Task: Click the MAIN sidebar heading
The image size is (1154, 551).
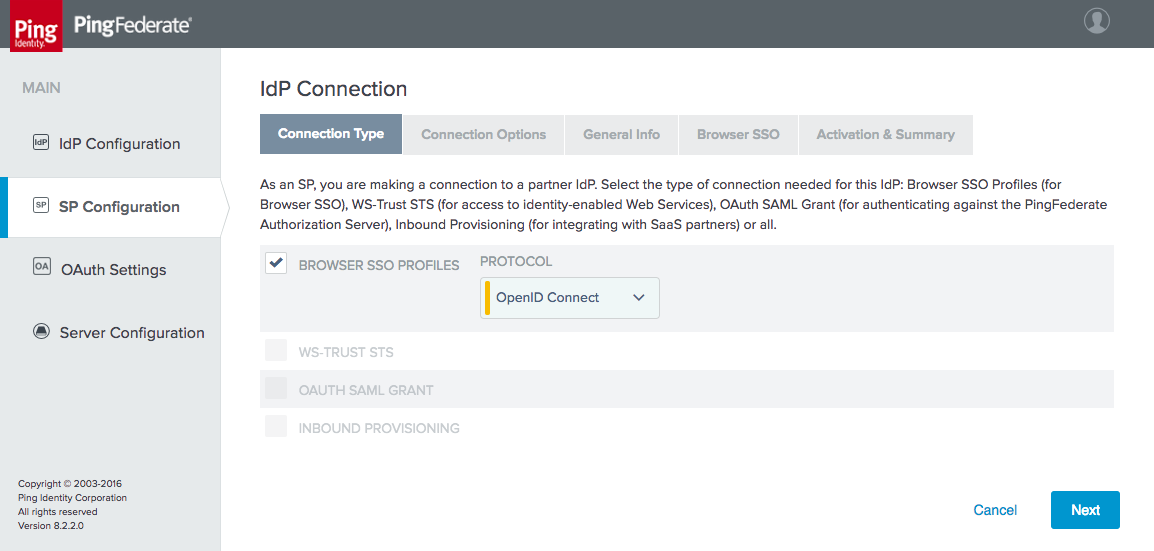Action: click(41, 88)
